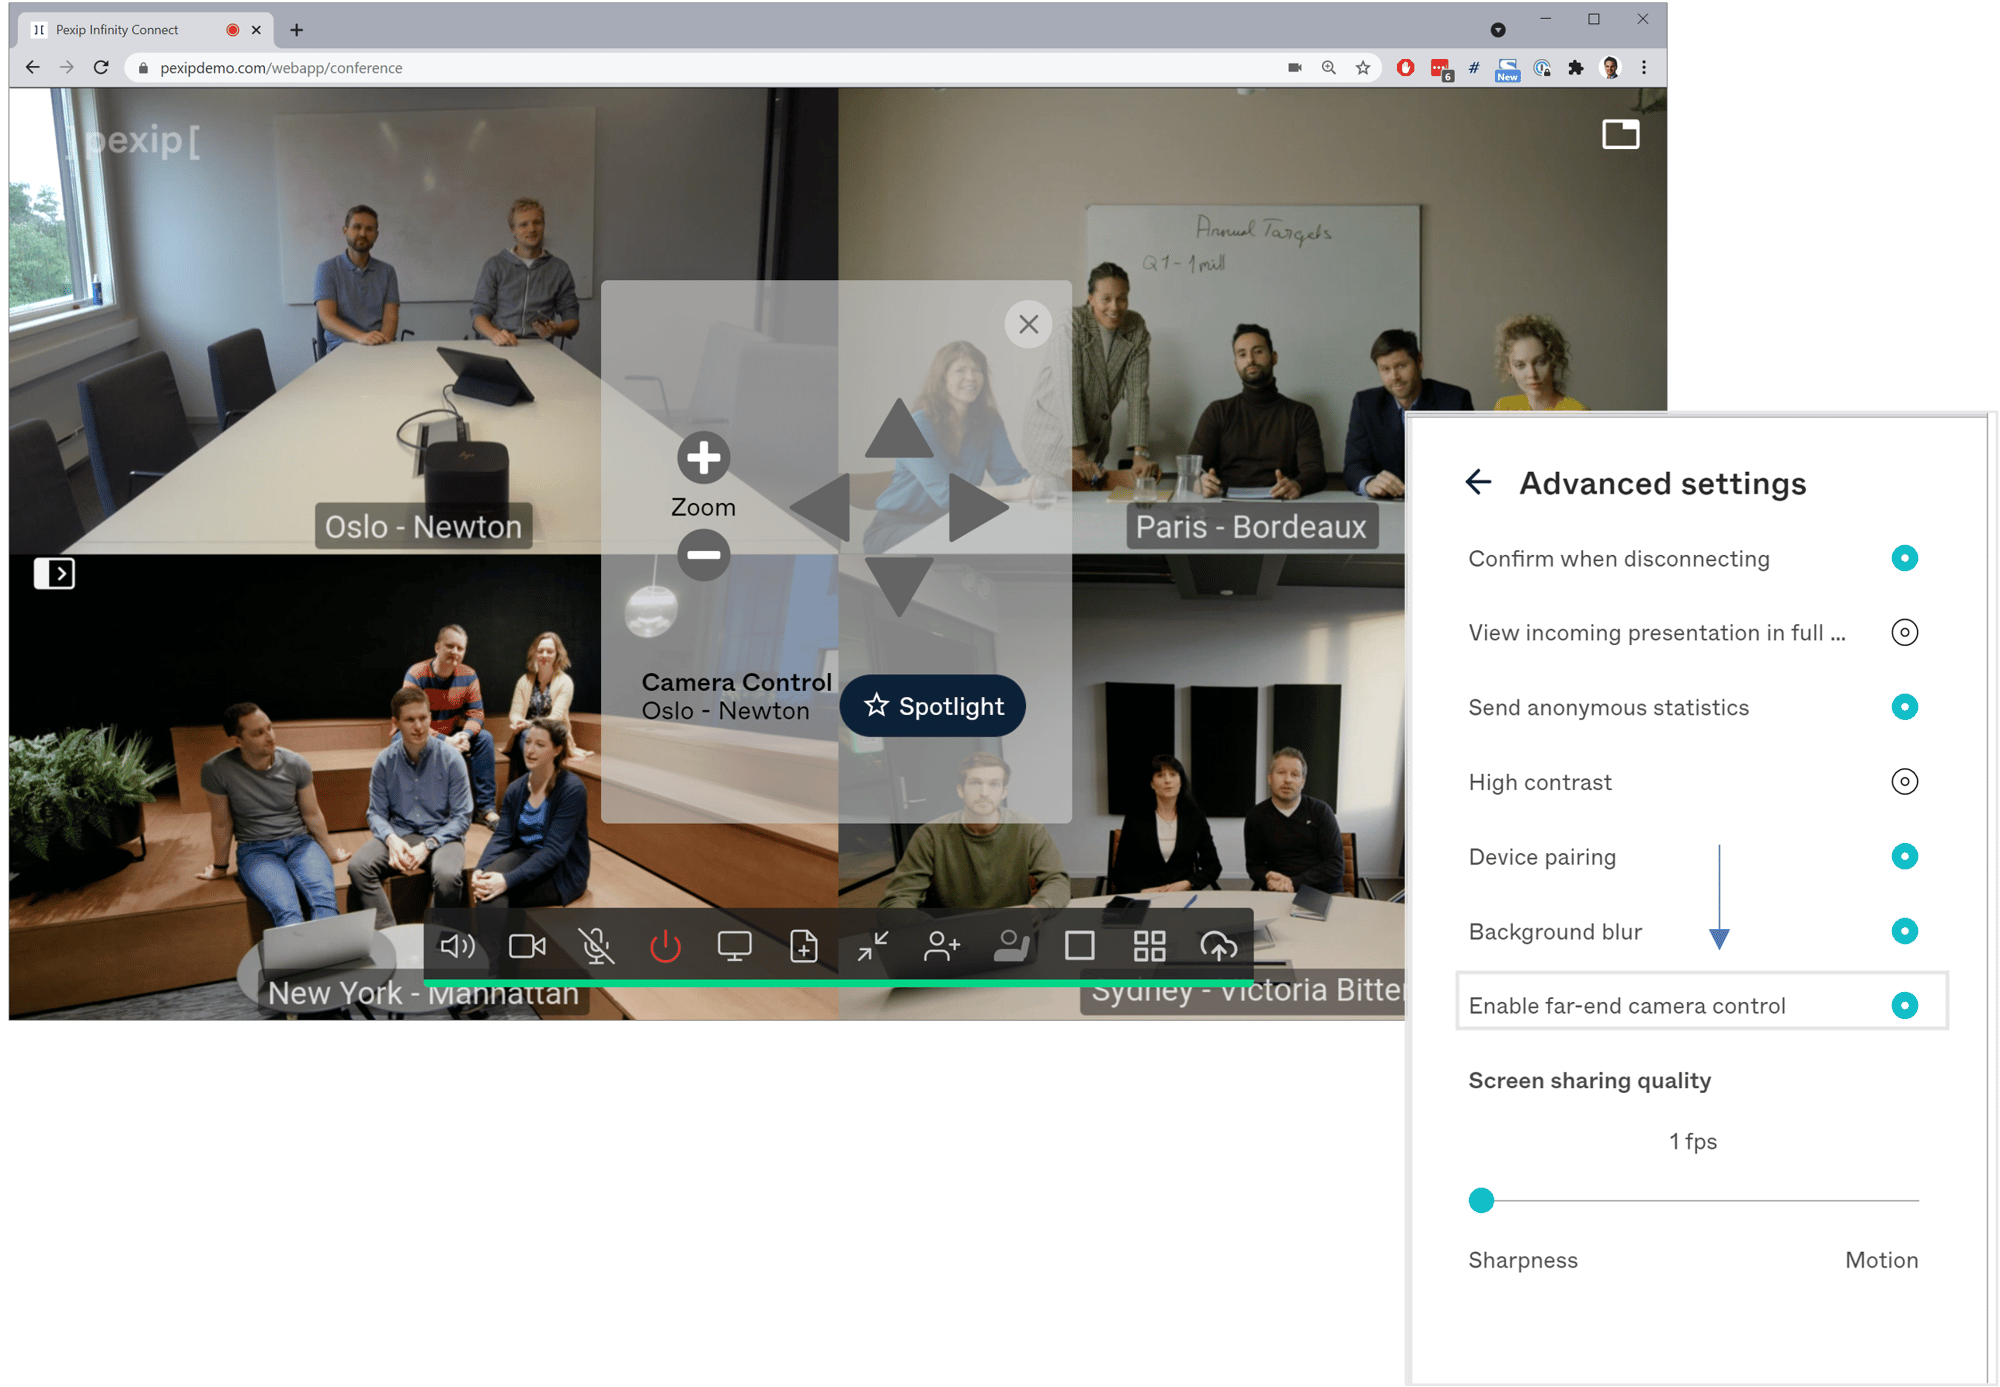The image size is (2000, 1387).
Task: Open a new browser tab
Action: [x=296, y=30]
